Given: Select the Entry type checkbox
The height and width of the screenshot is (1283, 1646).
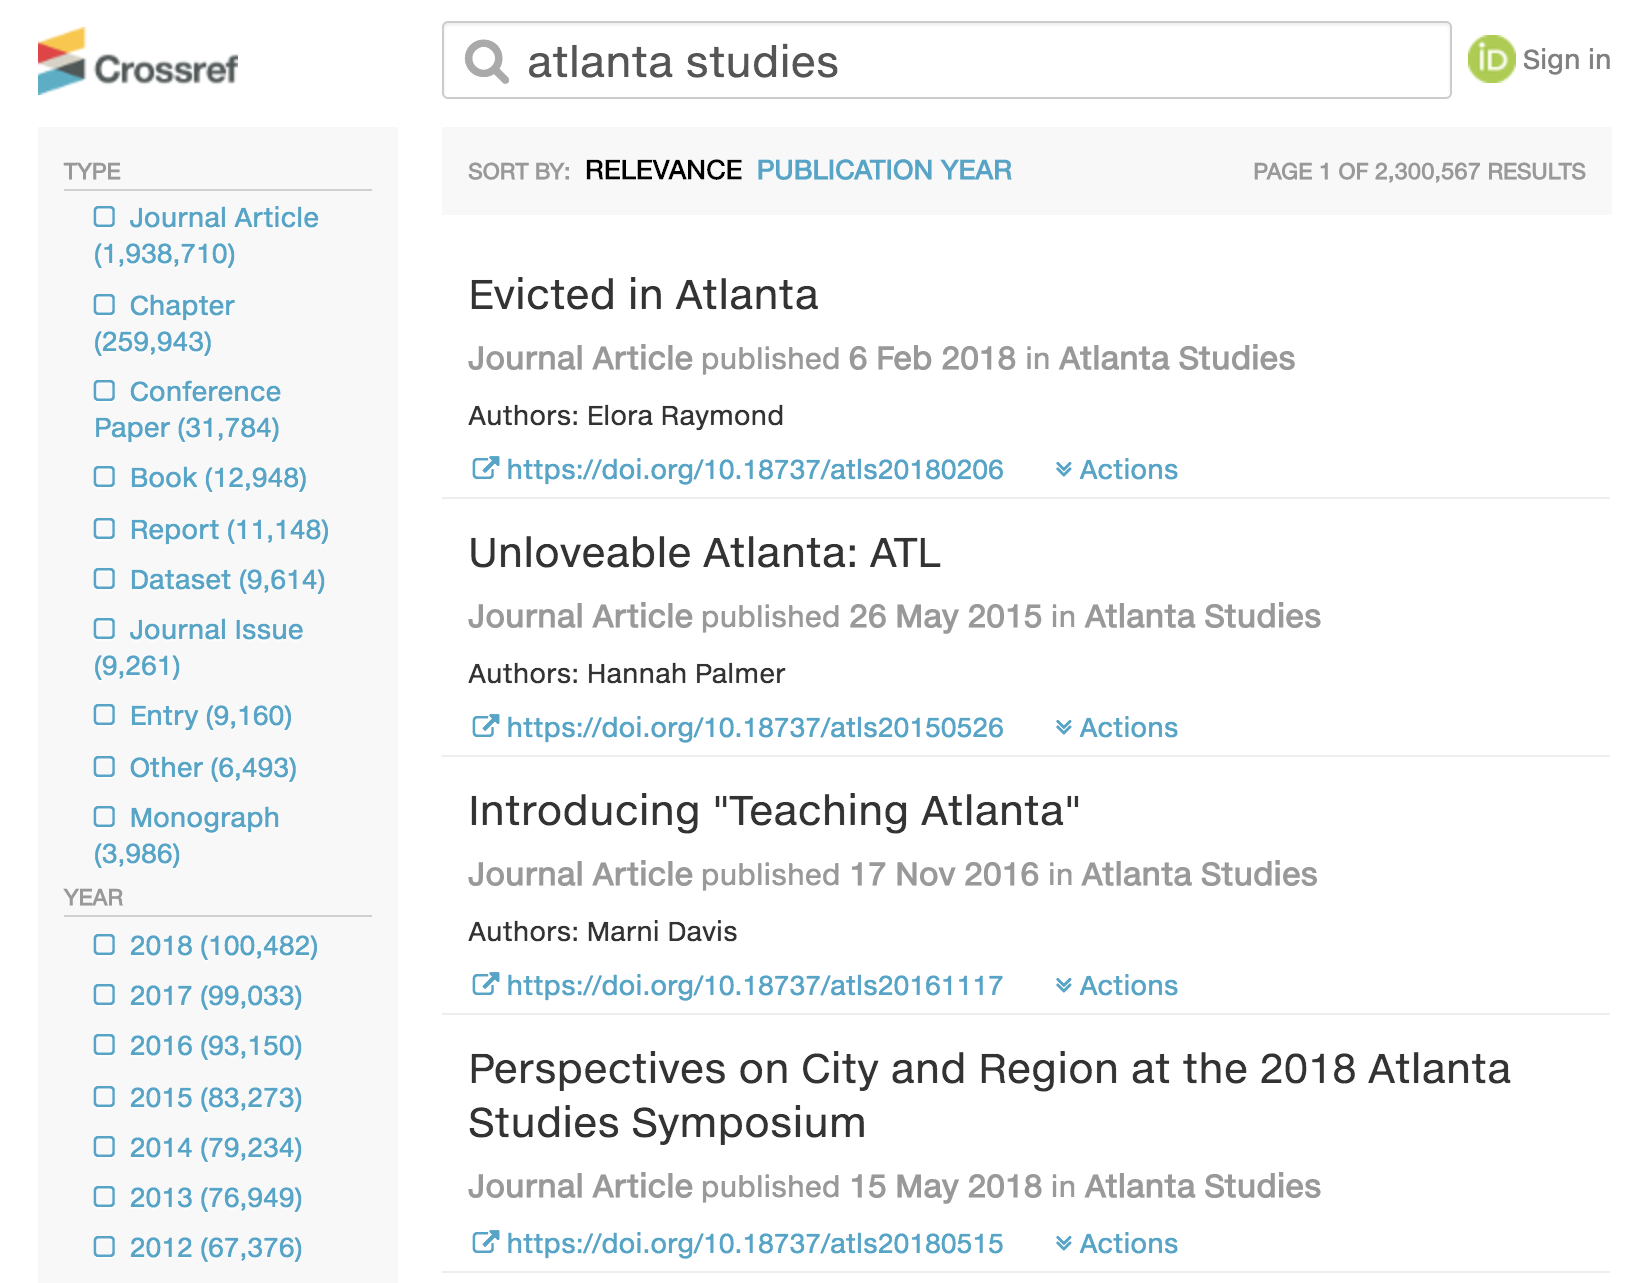Looking at the screenshot, I should point(105,714).
